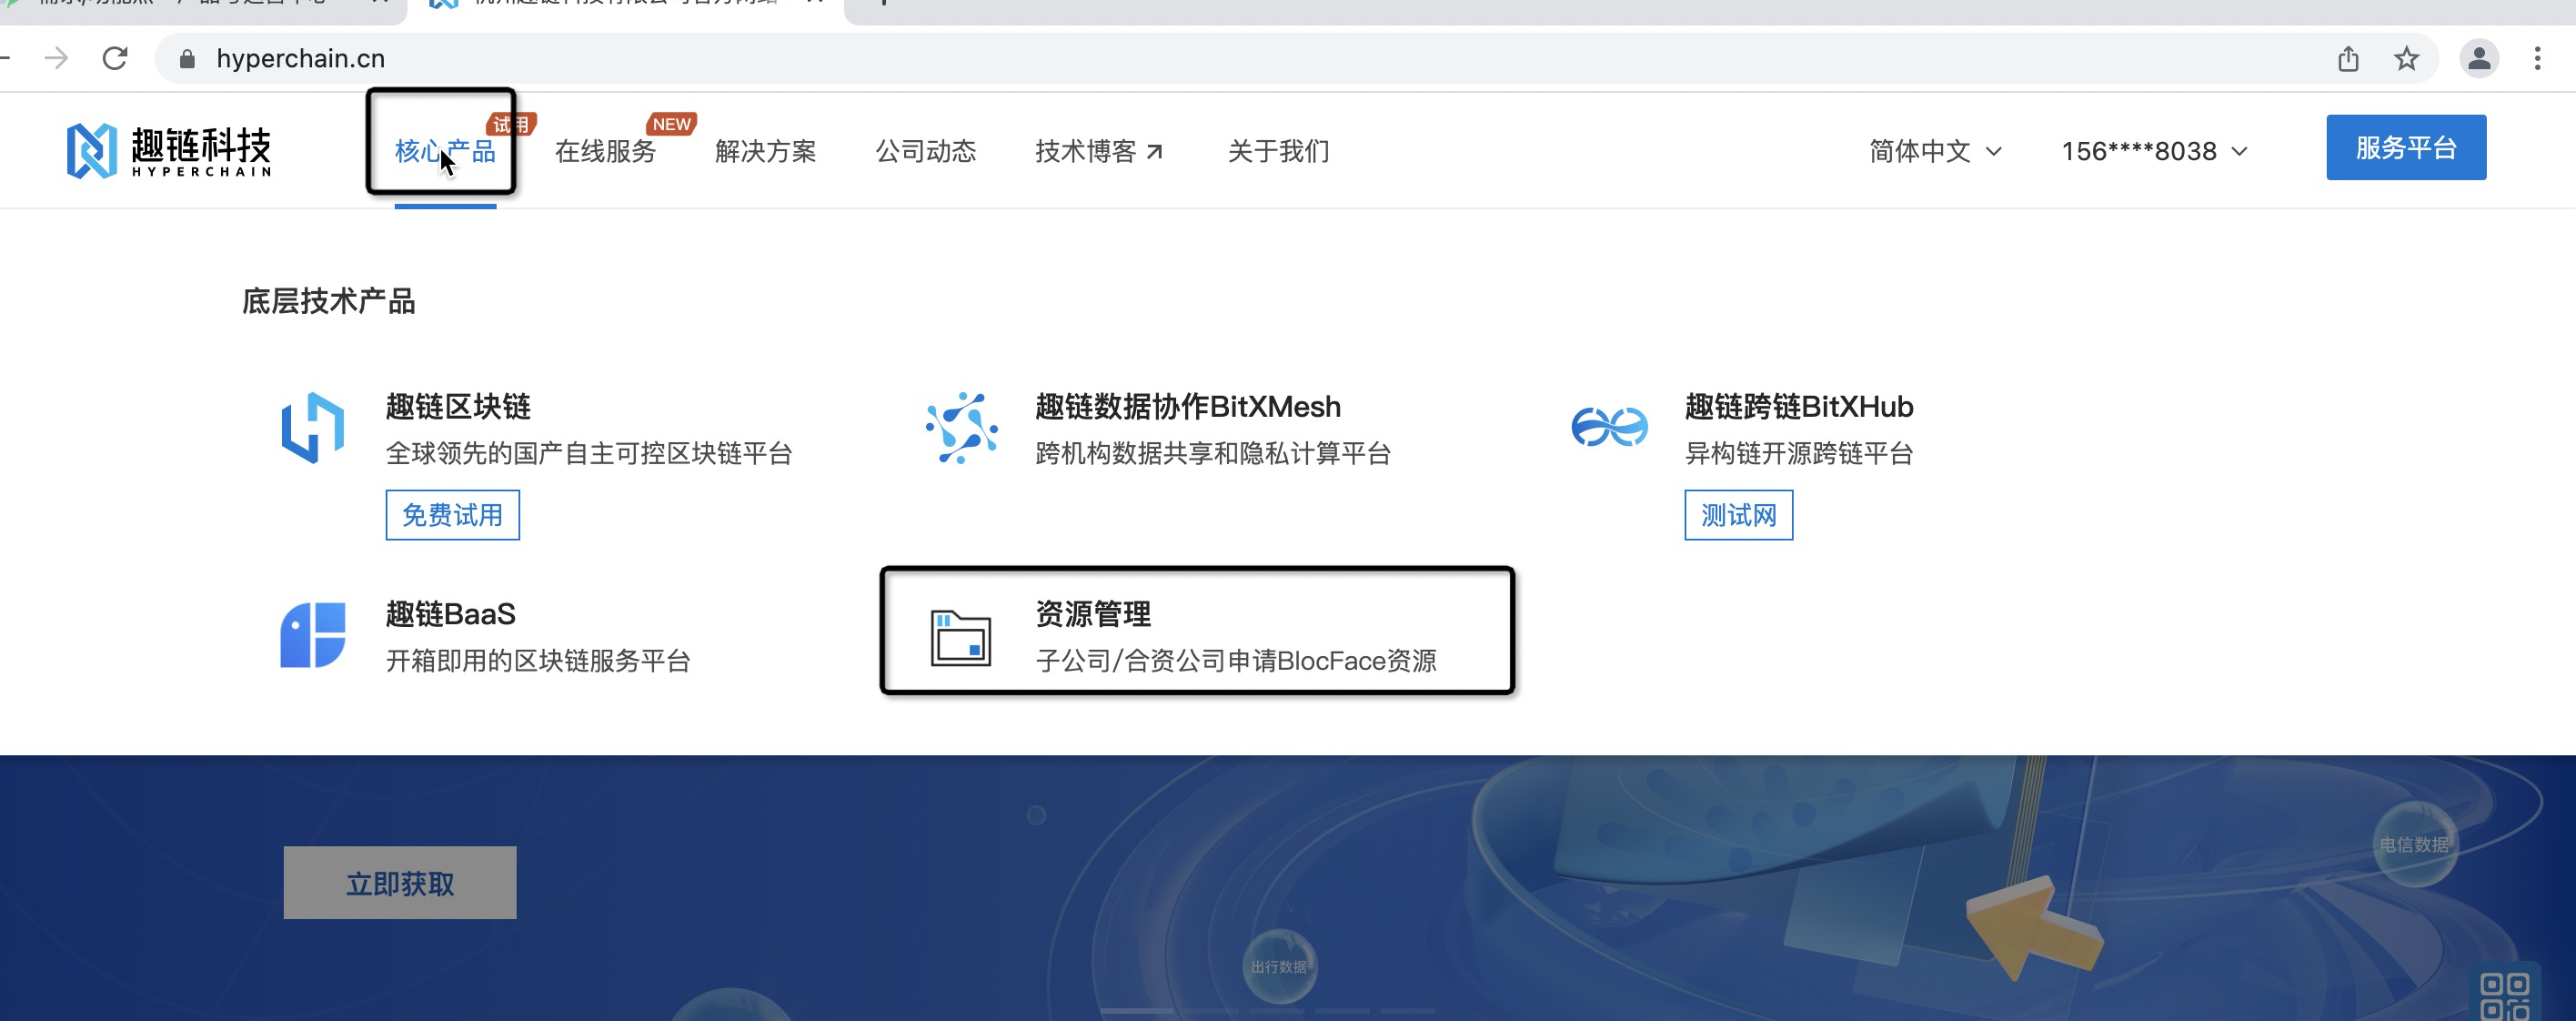Open the 资源管理 link
The image size is (2576, 1021).
tap(1093, 614)
